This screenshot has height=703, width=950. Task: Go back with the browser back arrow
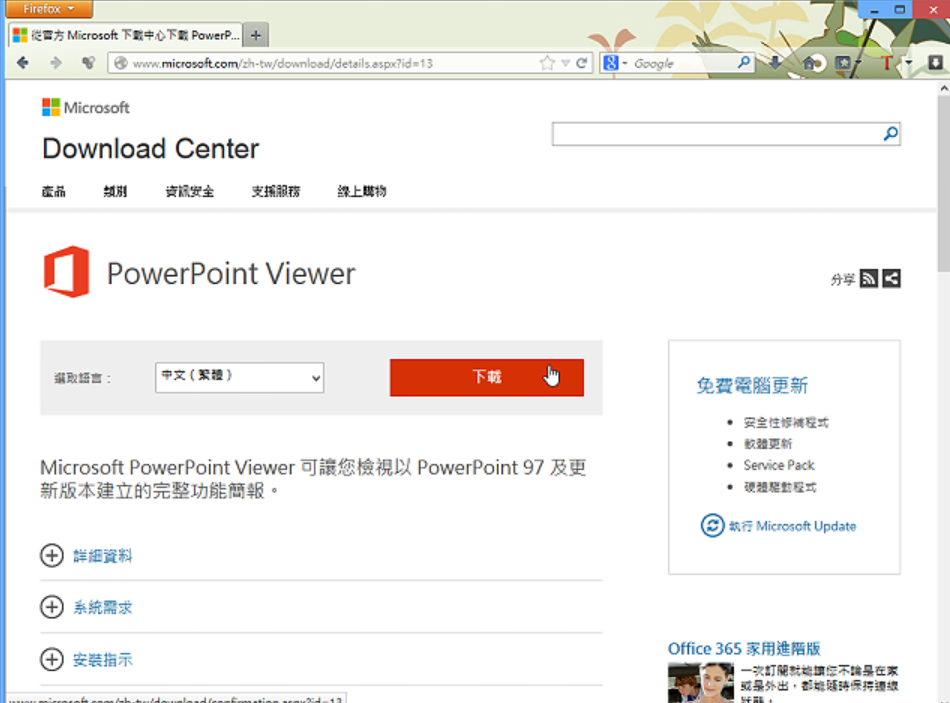[x=23, y=62]
